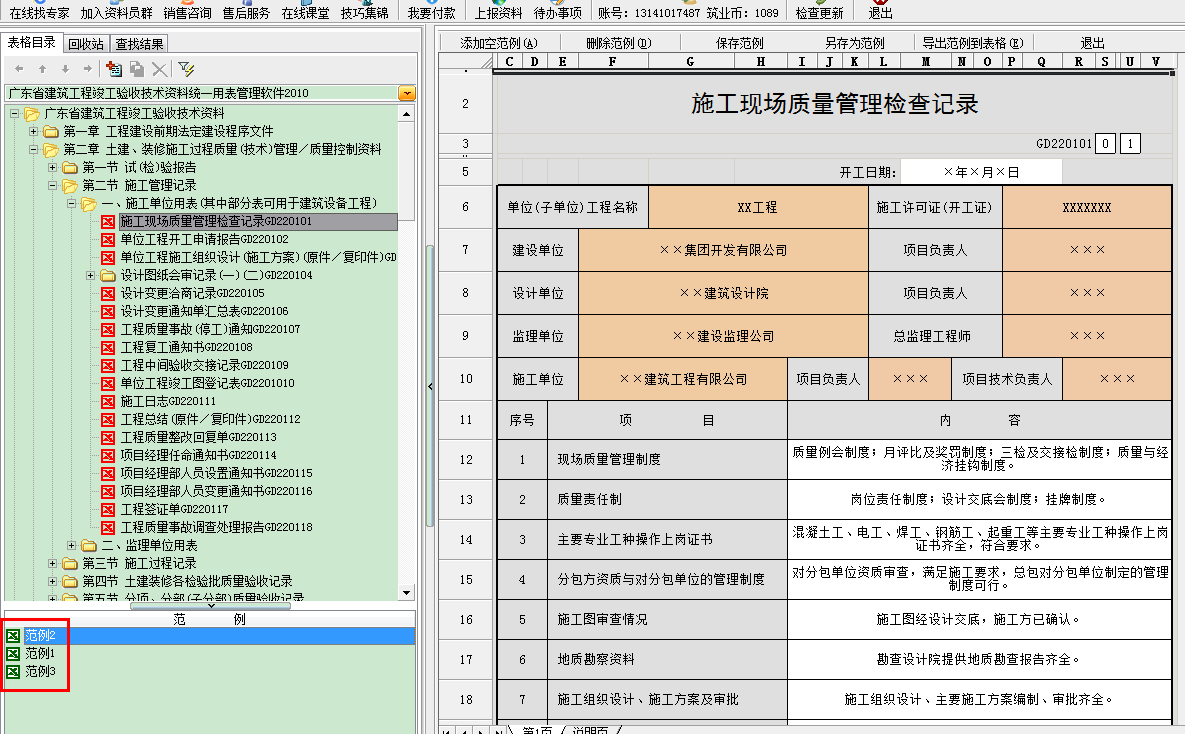Collapse the 第二节 施工管理记录 node
Screen dimensions: 1185x734
click(x=52, y=185)
